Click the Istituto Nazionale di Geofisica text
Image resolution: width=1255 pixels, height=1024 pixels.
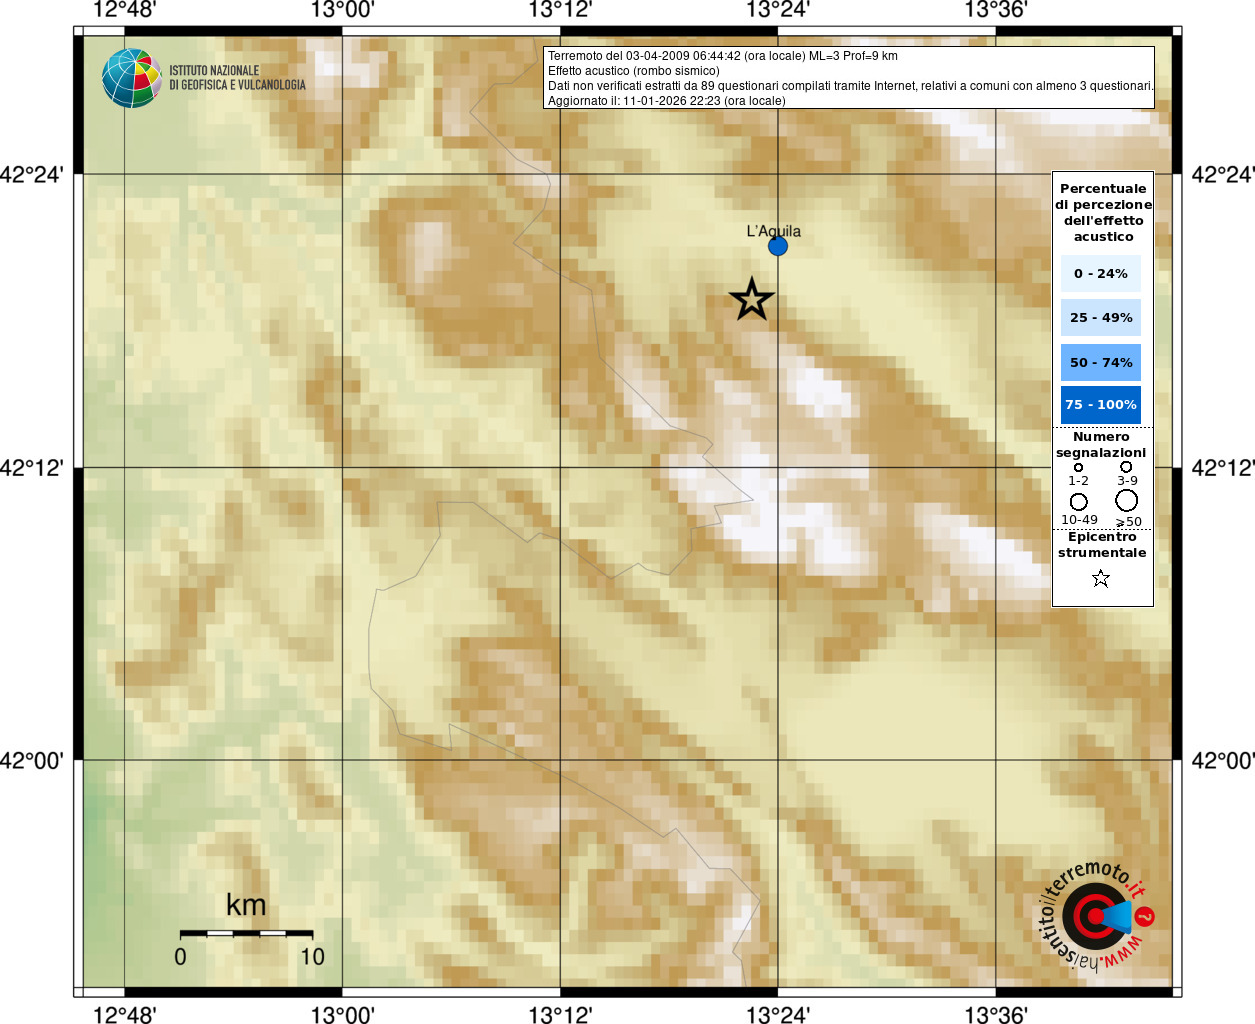[237, 78]
